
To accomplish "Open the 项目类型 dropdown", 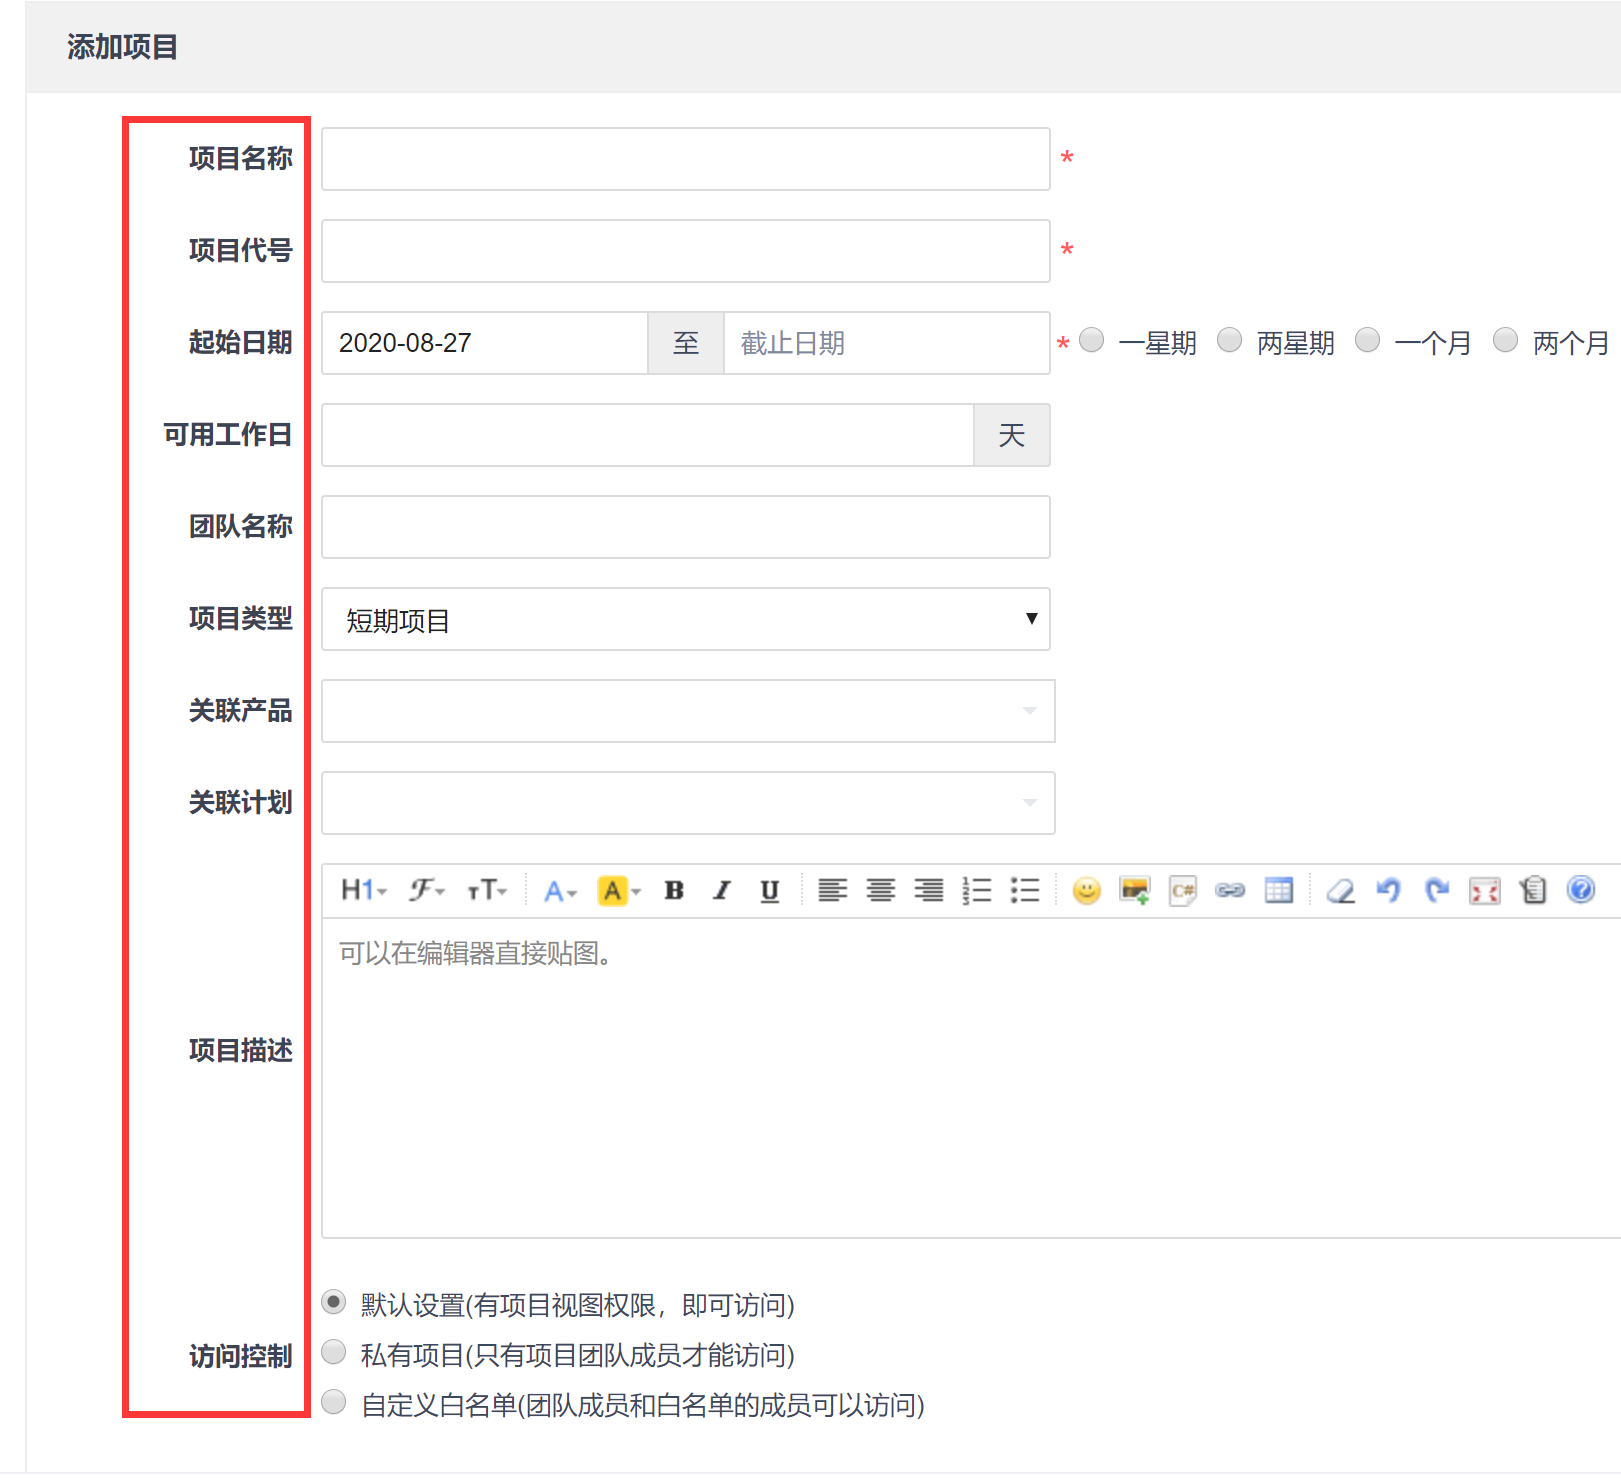I will pos(686,619).
